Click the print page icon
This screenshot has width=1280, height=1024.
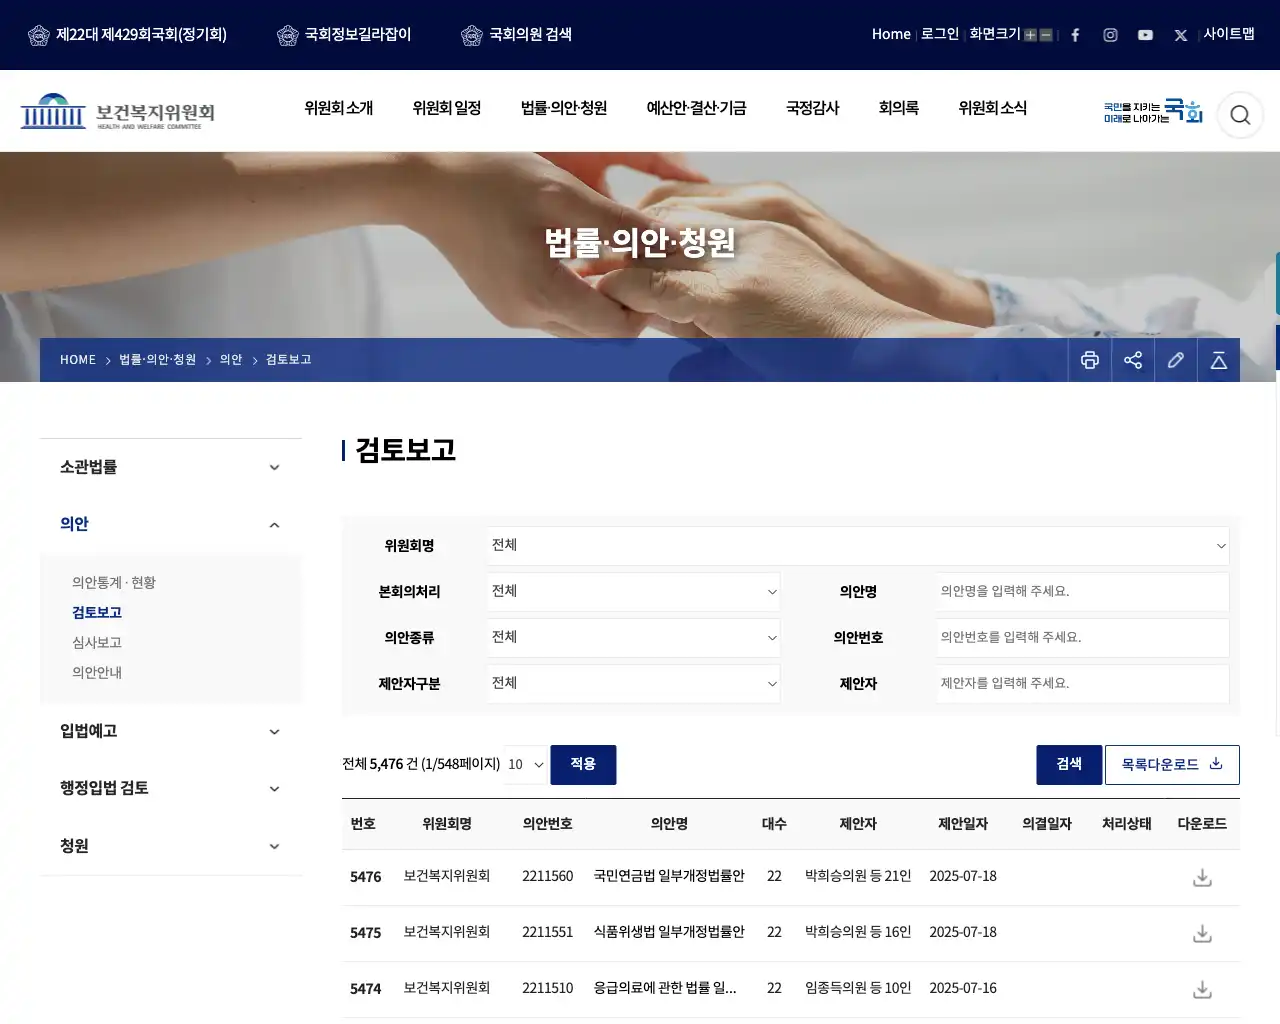click(1090, 360)
